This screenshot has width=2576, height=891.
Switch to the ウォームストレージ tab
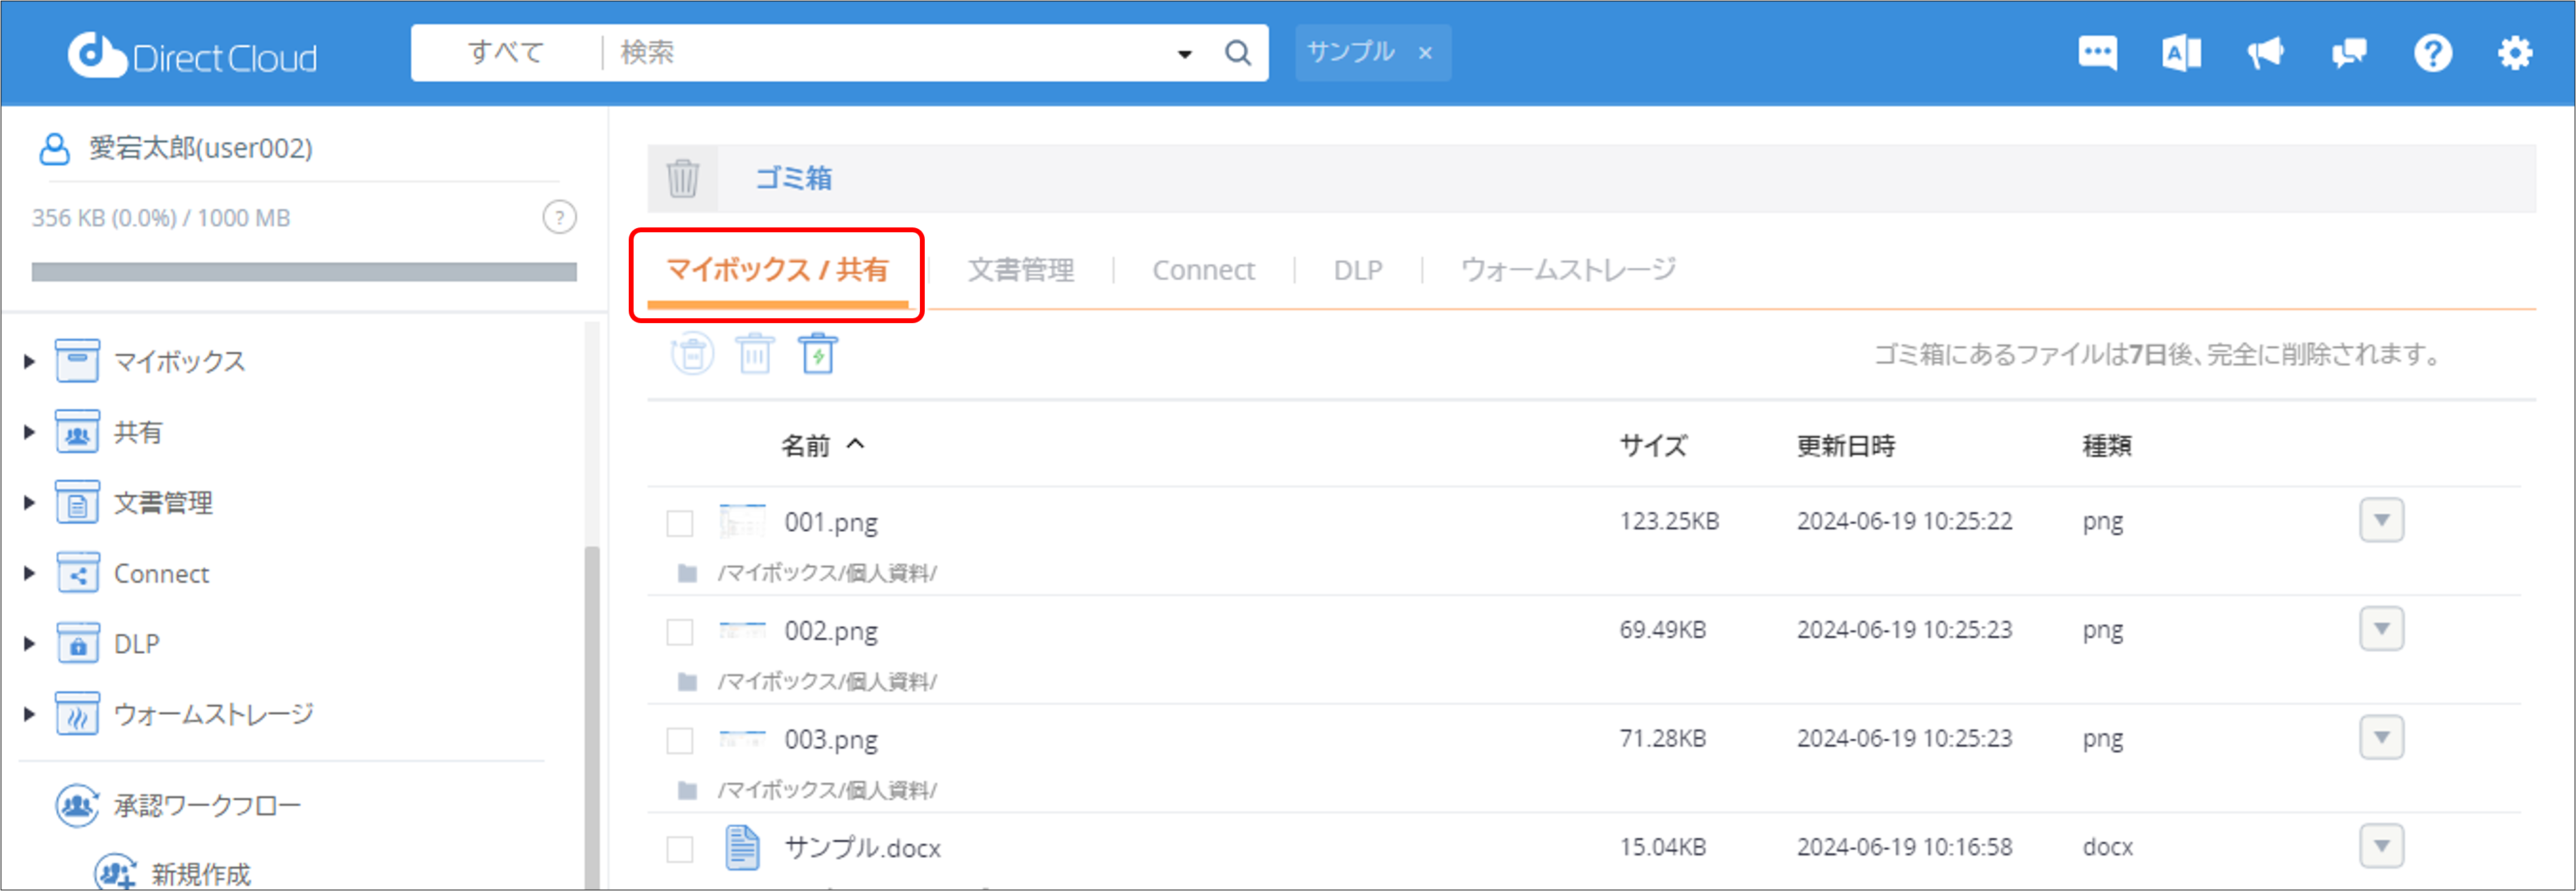[1567, 270]
